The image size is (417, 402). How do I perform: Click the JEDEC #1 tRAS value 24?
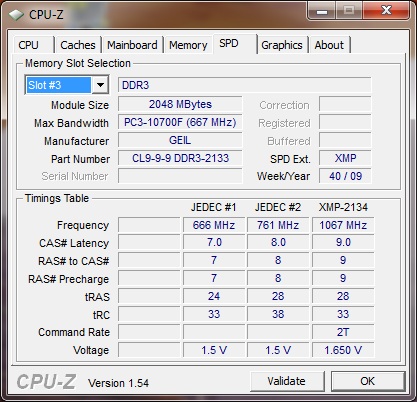214,296
